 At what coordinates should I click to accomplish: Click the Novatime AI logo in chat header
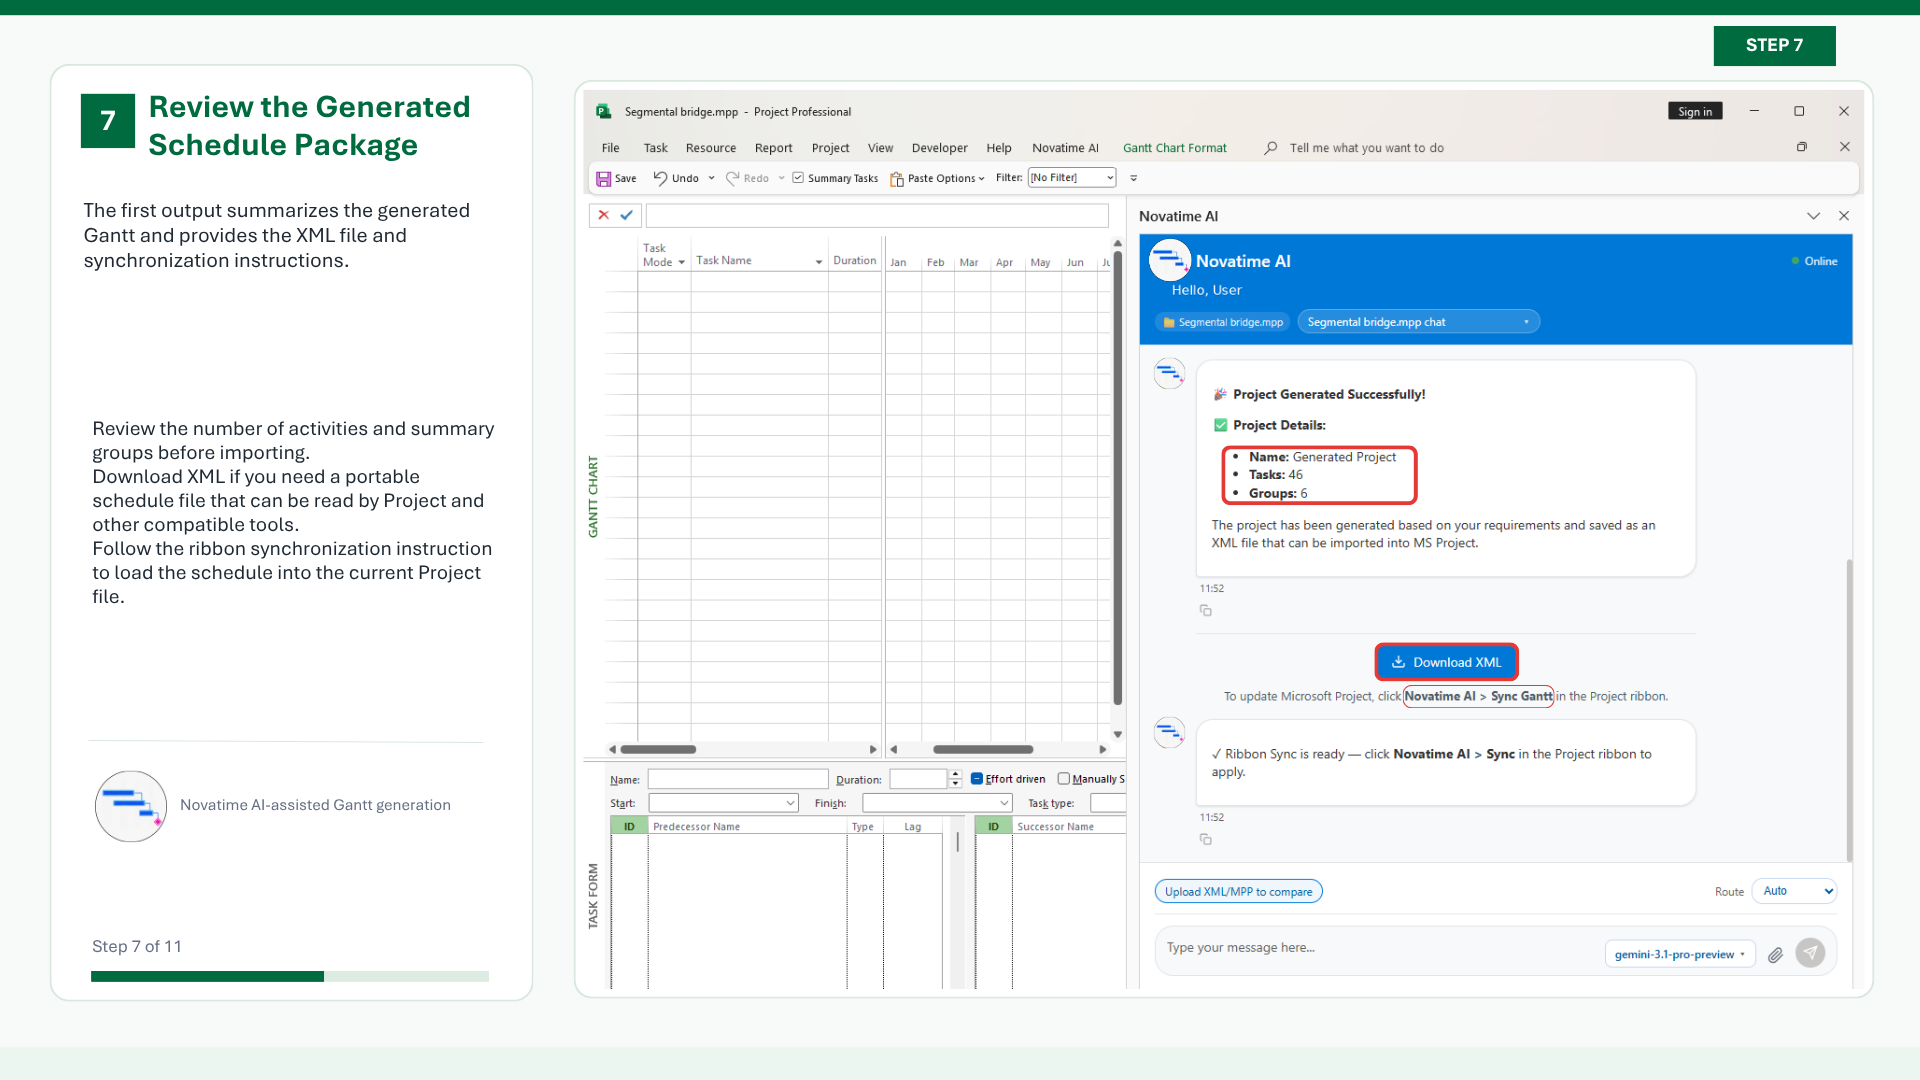(1169, 260)
